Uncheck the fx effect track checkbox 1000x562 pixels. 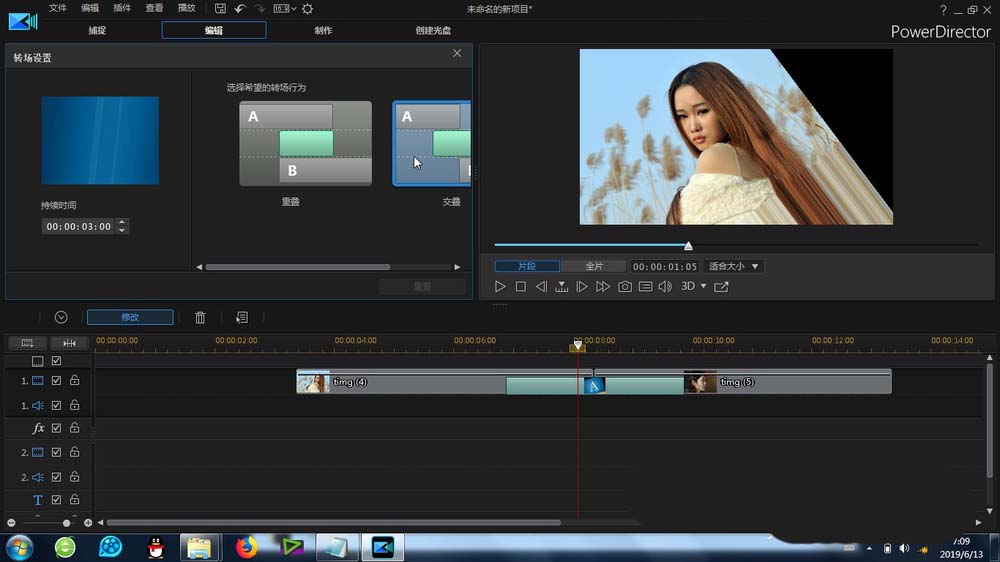coord(57,428)
